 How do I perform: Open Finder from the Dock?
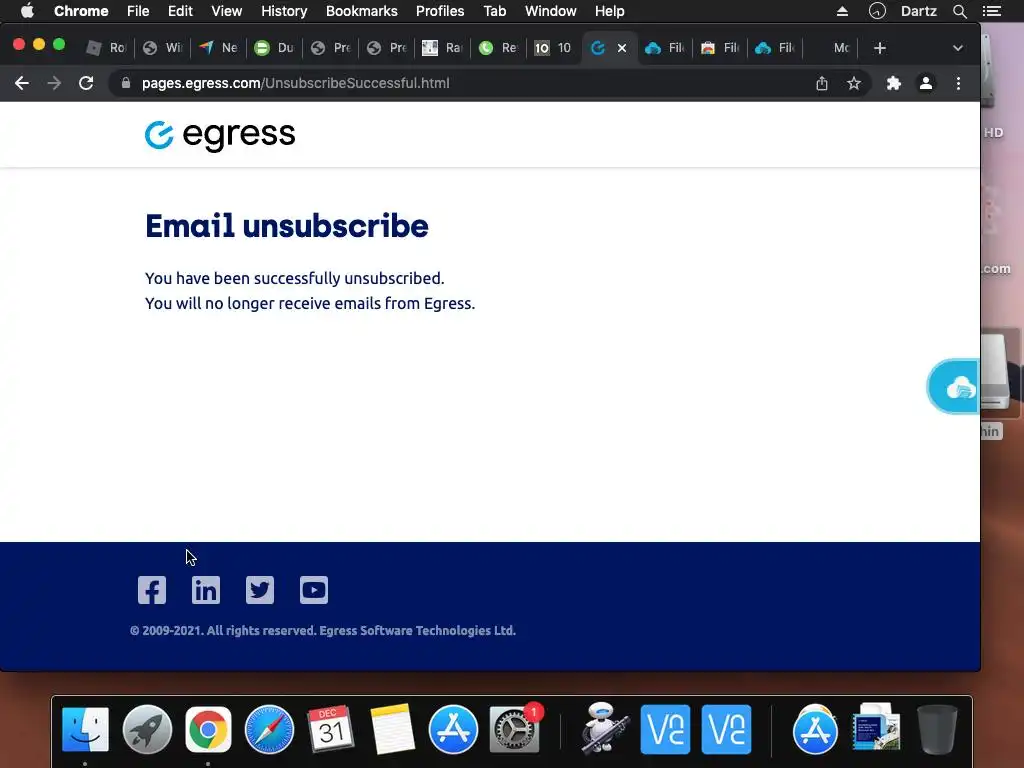tap(86, 729)
